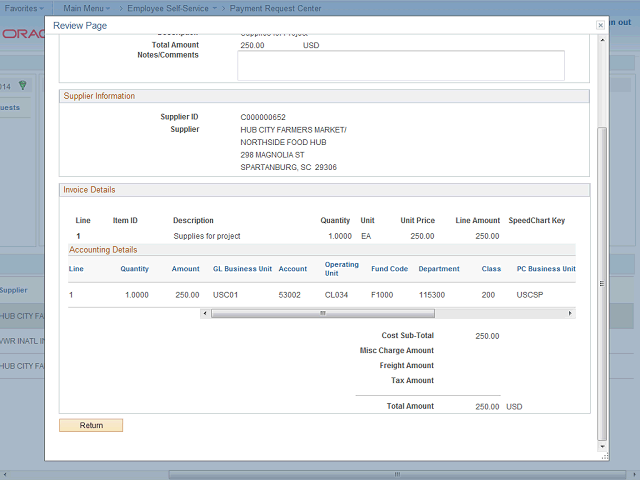Image resolution: width=640 pixels, height=480 pixels.
Task: Click the PC Business Unit column header
Action: (x=546, y=269)
